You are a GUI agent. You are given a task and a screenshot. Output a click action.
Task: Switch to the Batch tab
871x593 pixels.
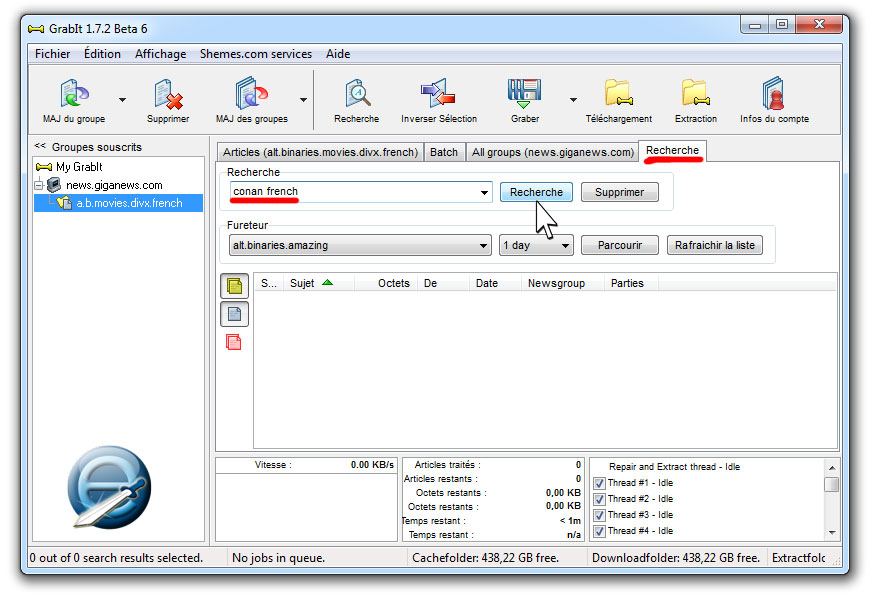tap(444, 152)
